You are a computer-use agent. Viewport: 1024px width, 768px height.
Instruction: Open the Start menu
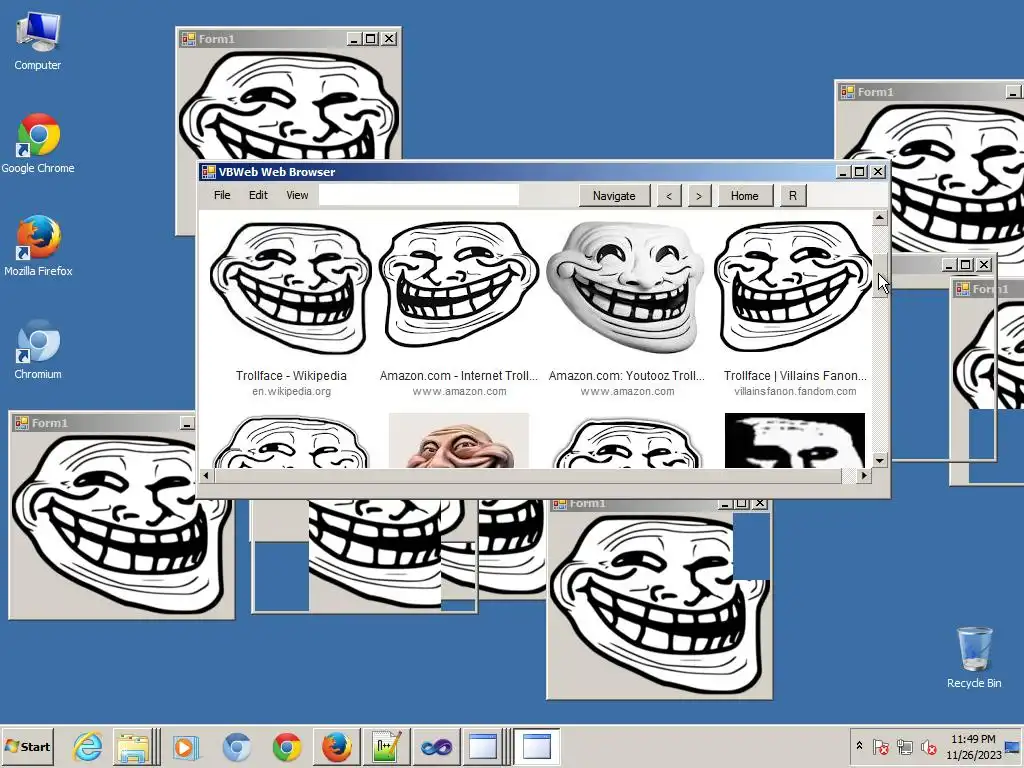coord(27,746)
